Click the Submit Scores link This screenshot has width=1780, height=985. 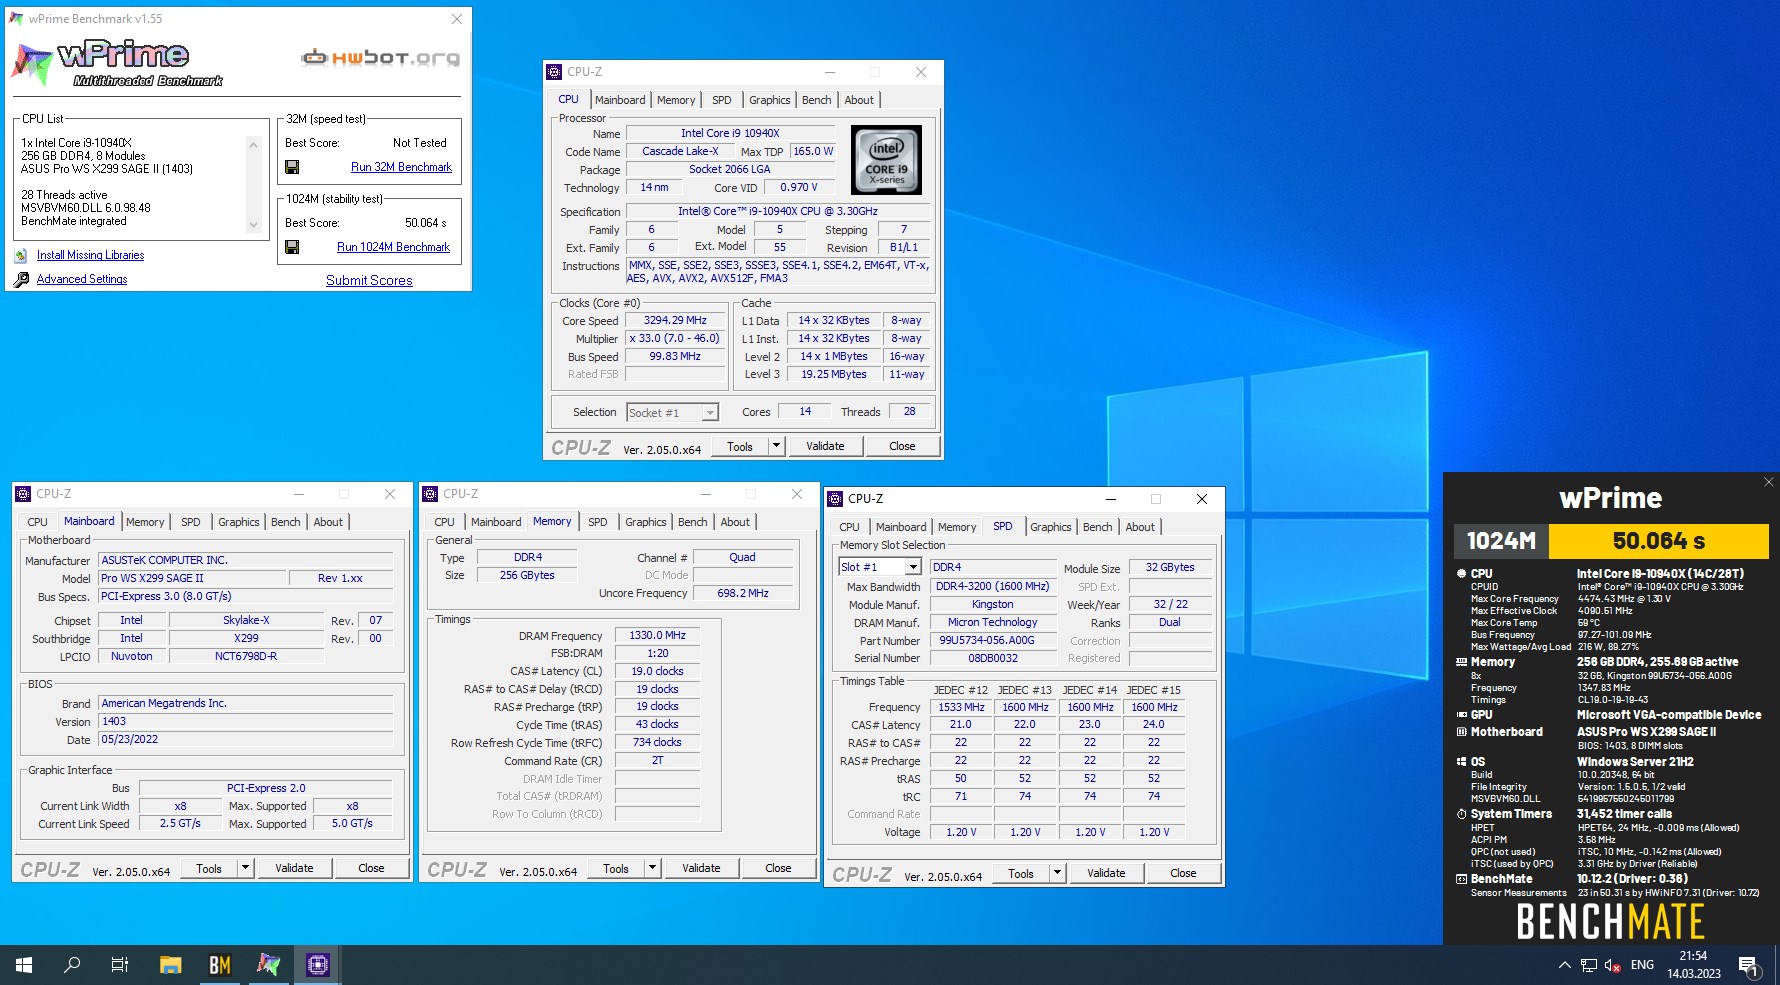(x=369, y=281)
